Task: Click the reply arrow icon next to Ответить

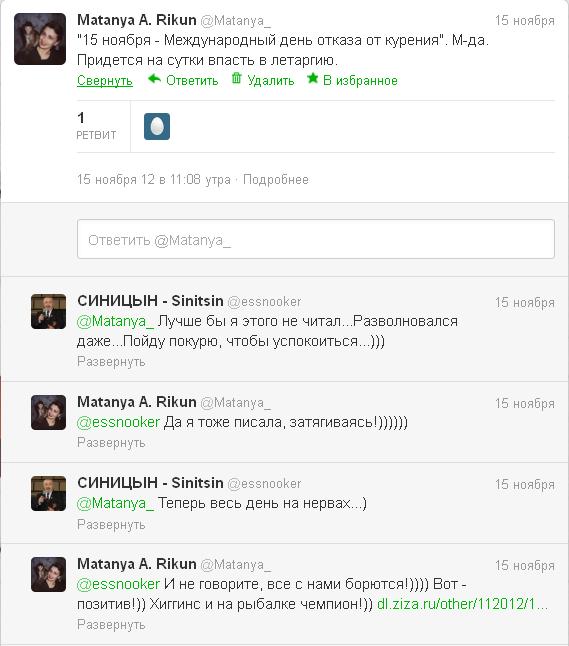Action: (154, 79)
